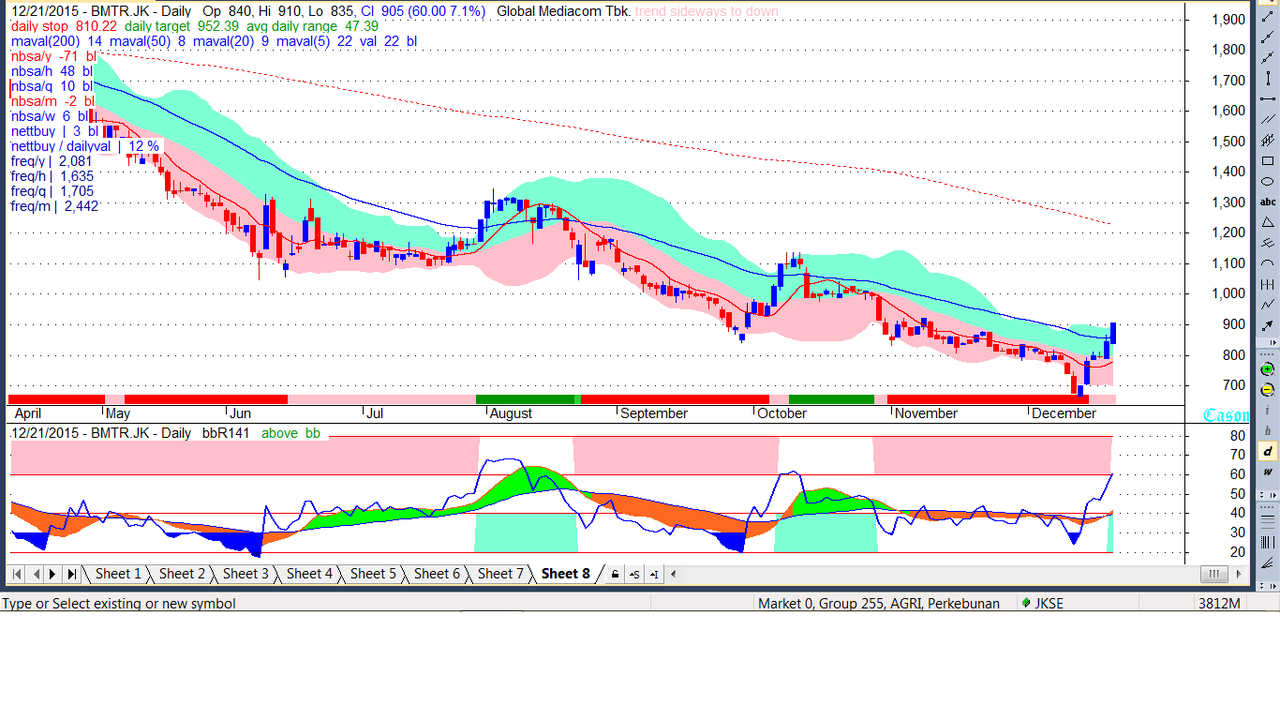Click the 'nettbuy / dailyval | 12 %' label

click(x=85, y=146)
